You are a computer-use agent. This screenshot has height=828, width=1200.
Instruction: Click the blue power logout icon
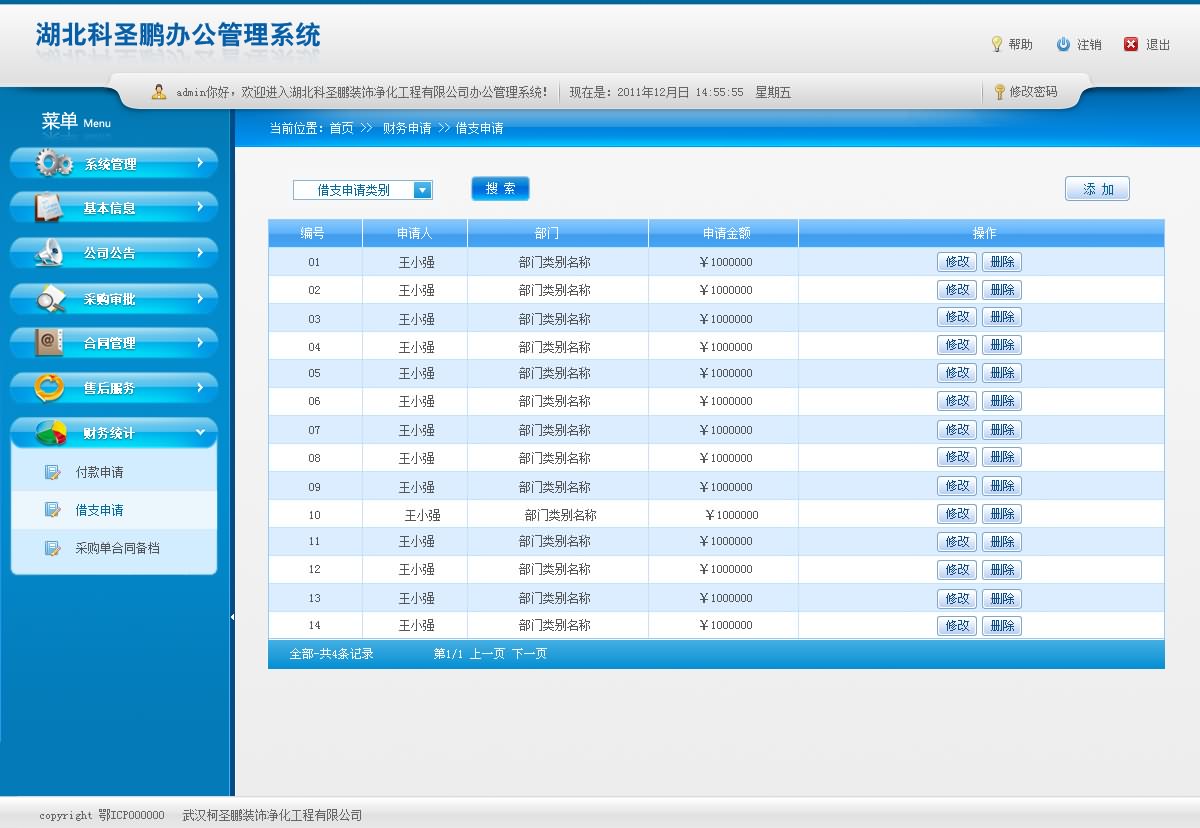(1063, 44)
